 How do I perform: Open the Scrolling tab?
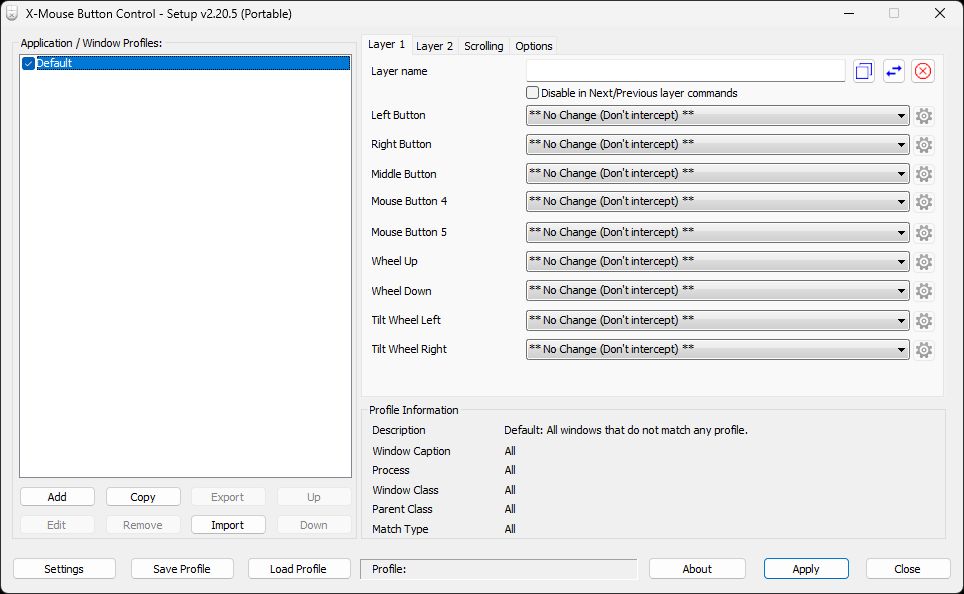click(484, 46)
